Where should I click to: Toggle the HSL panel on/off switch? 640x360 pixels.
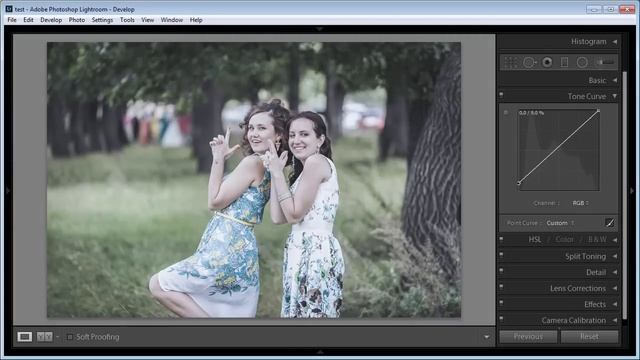502,239
